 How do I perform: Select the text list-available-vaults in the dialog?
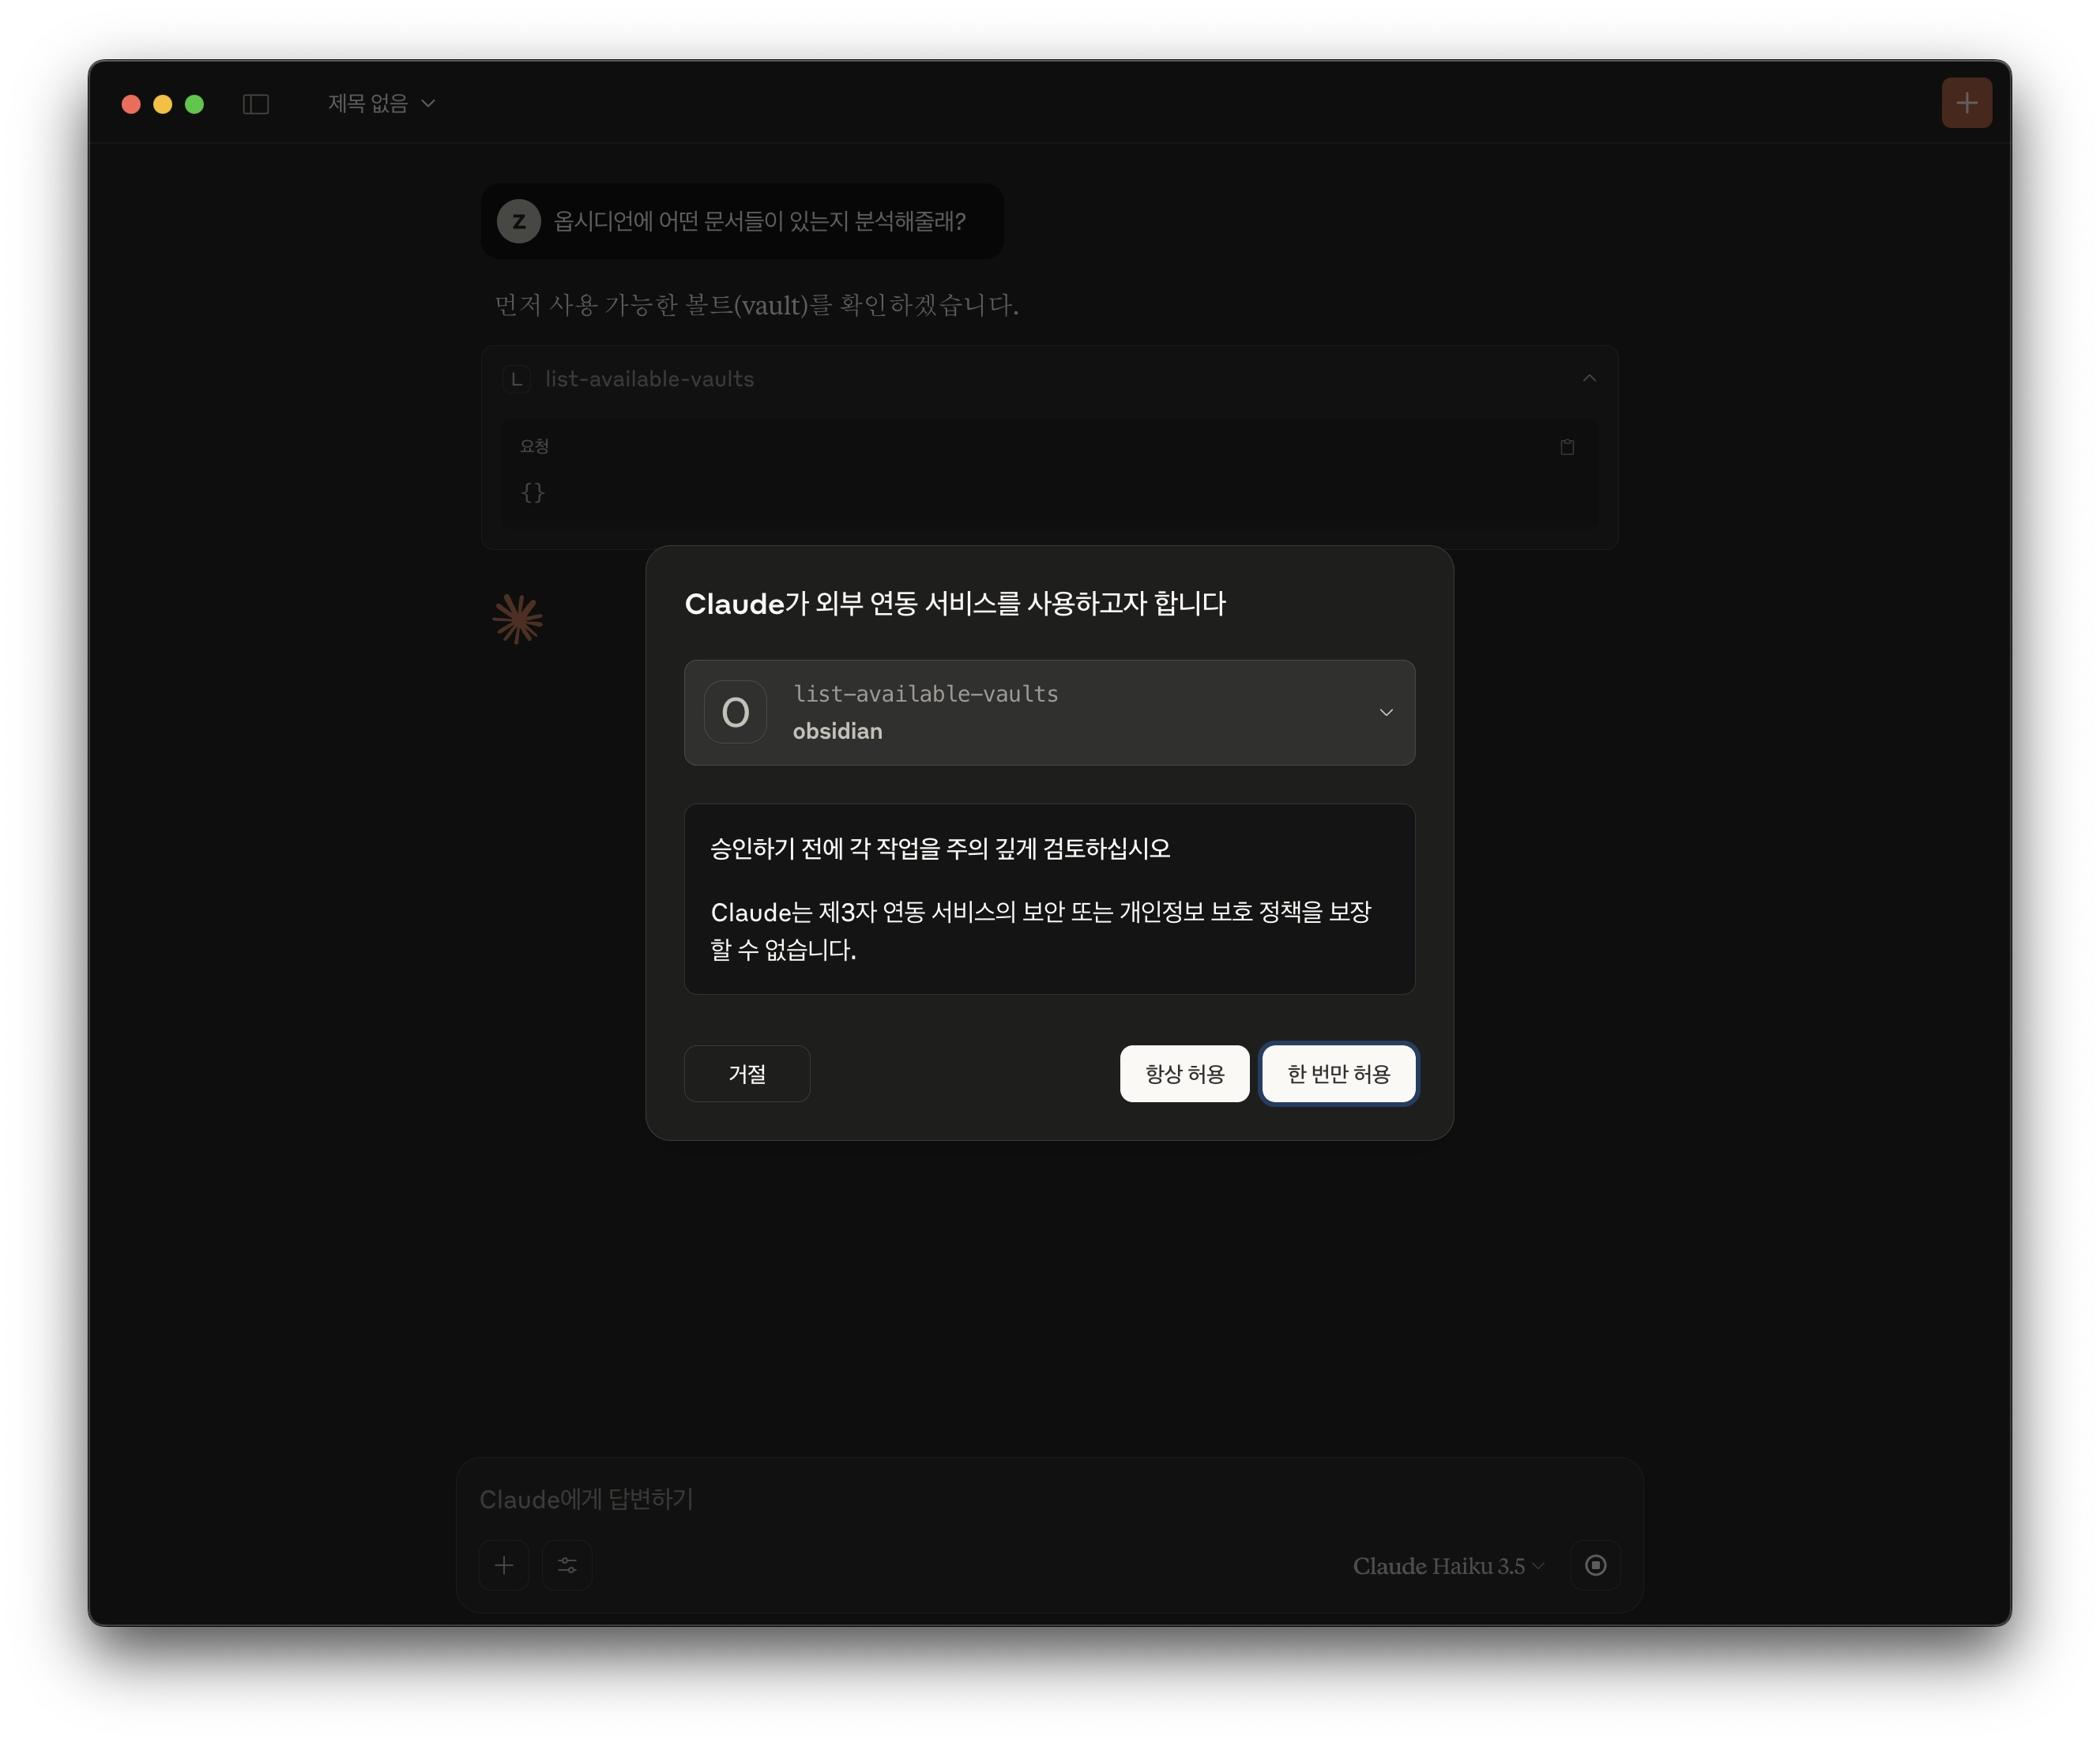pyautogui.click(x=926, y=693)
